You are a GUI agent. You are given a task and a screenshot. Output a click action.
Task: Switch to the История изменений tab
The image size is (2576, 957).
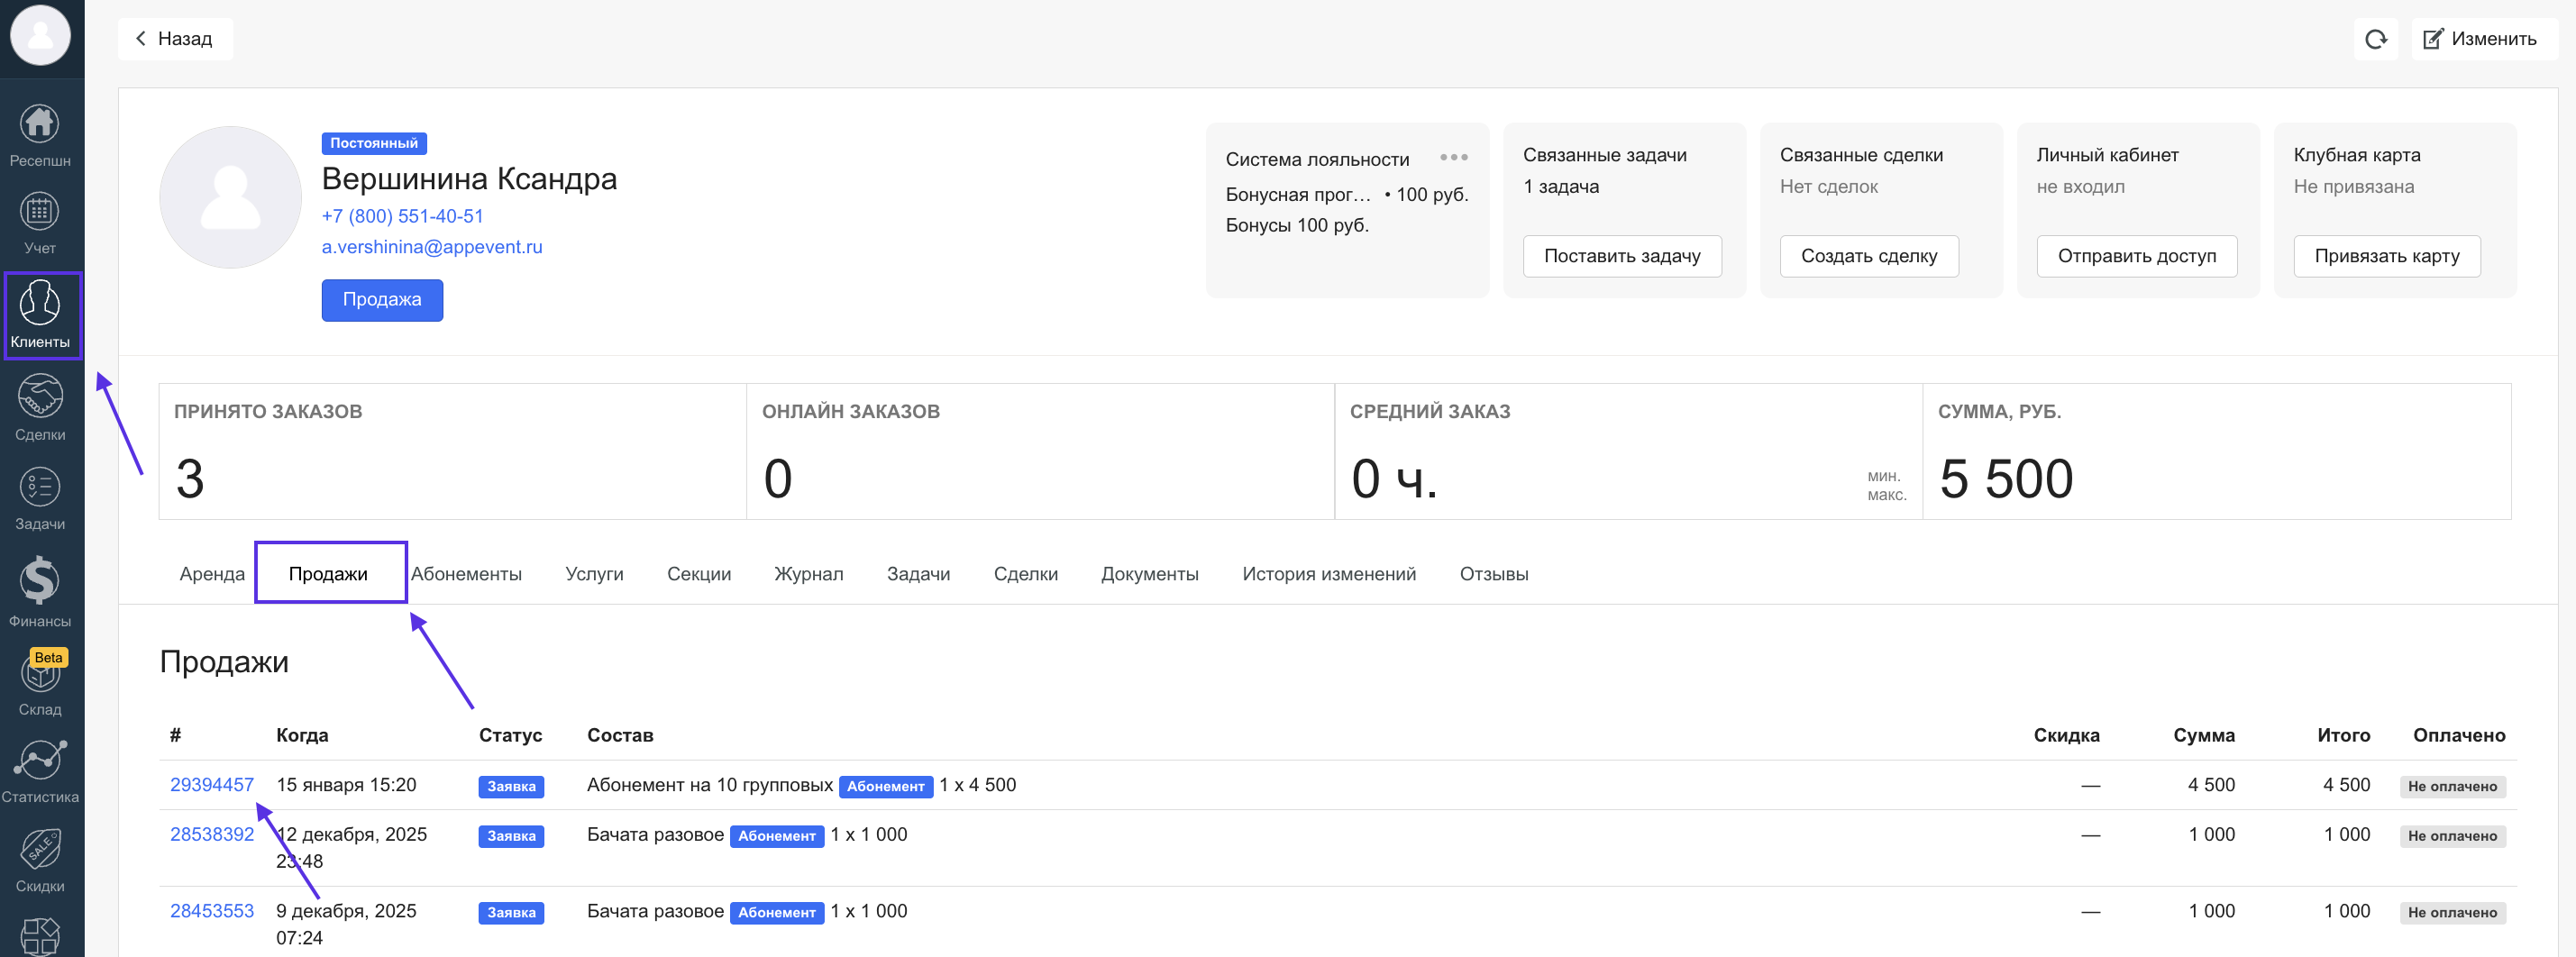tap(1328, 574)
